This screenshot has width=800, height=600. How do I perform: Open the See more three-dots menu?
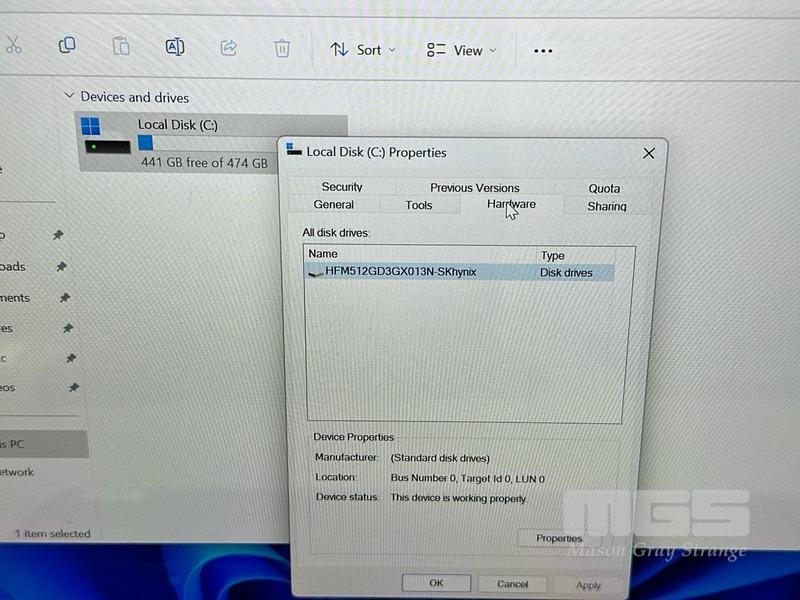click(543, 51)
